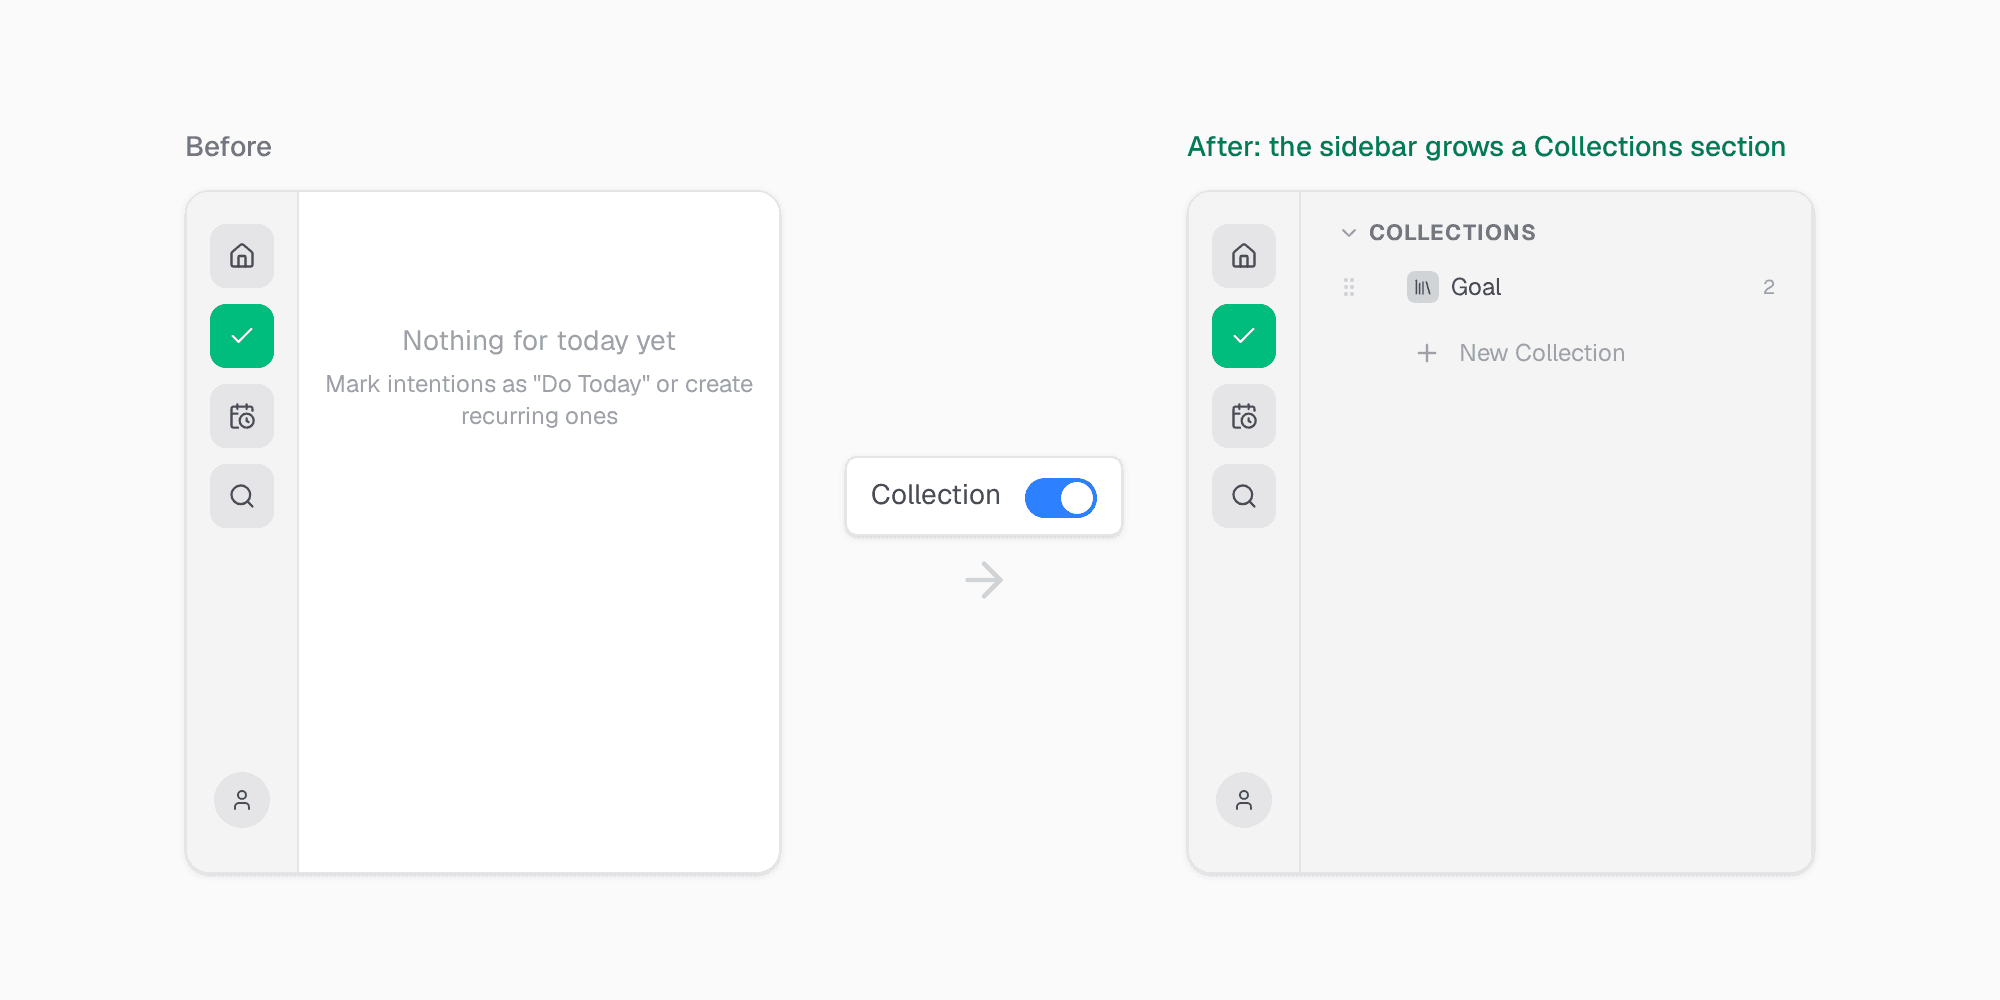Open search icon in After panel sidebar
This screenshot has height=1000, width=2000.
[x=1244, y=496]
